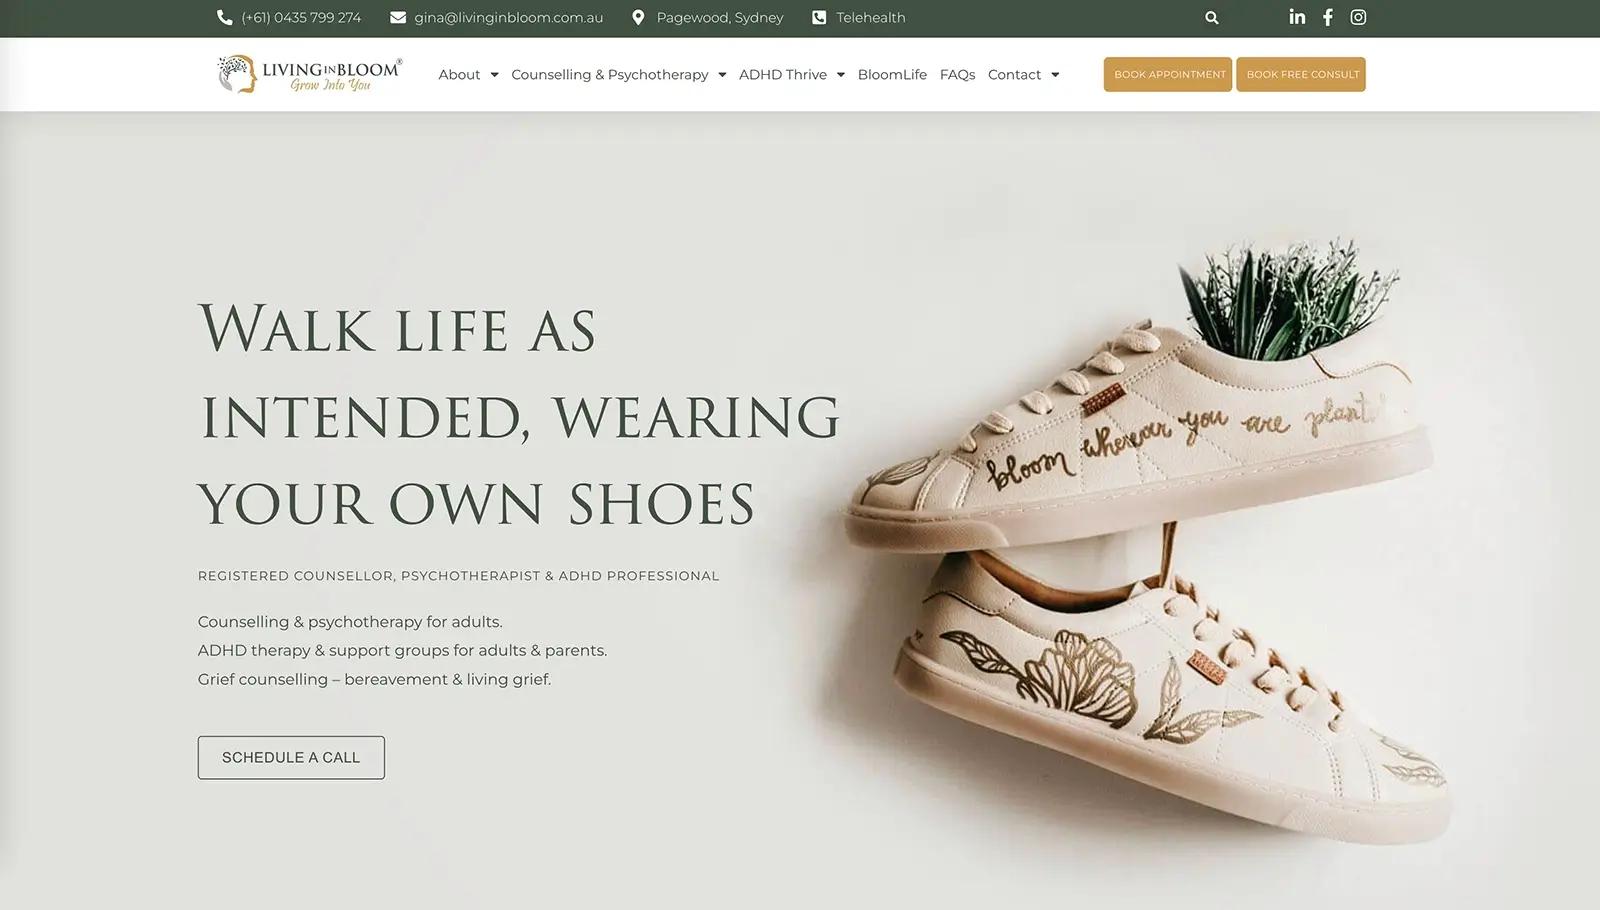This screenshot has height=910, width=1600.
Task: Open the Instagram social icon
Action: (x=1358, y=17)
